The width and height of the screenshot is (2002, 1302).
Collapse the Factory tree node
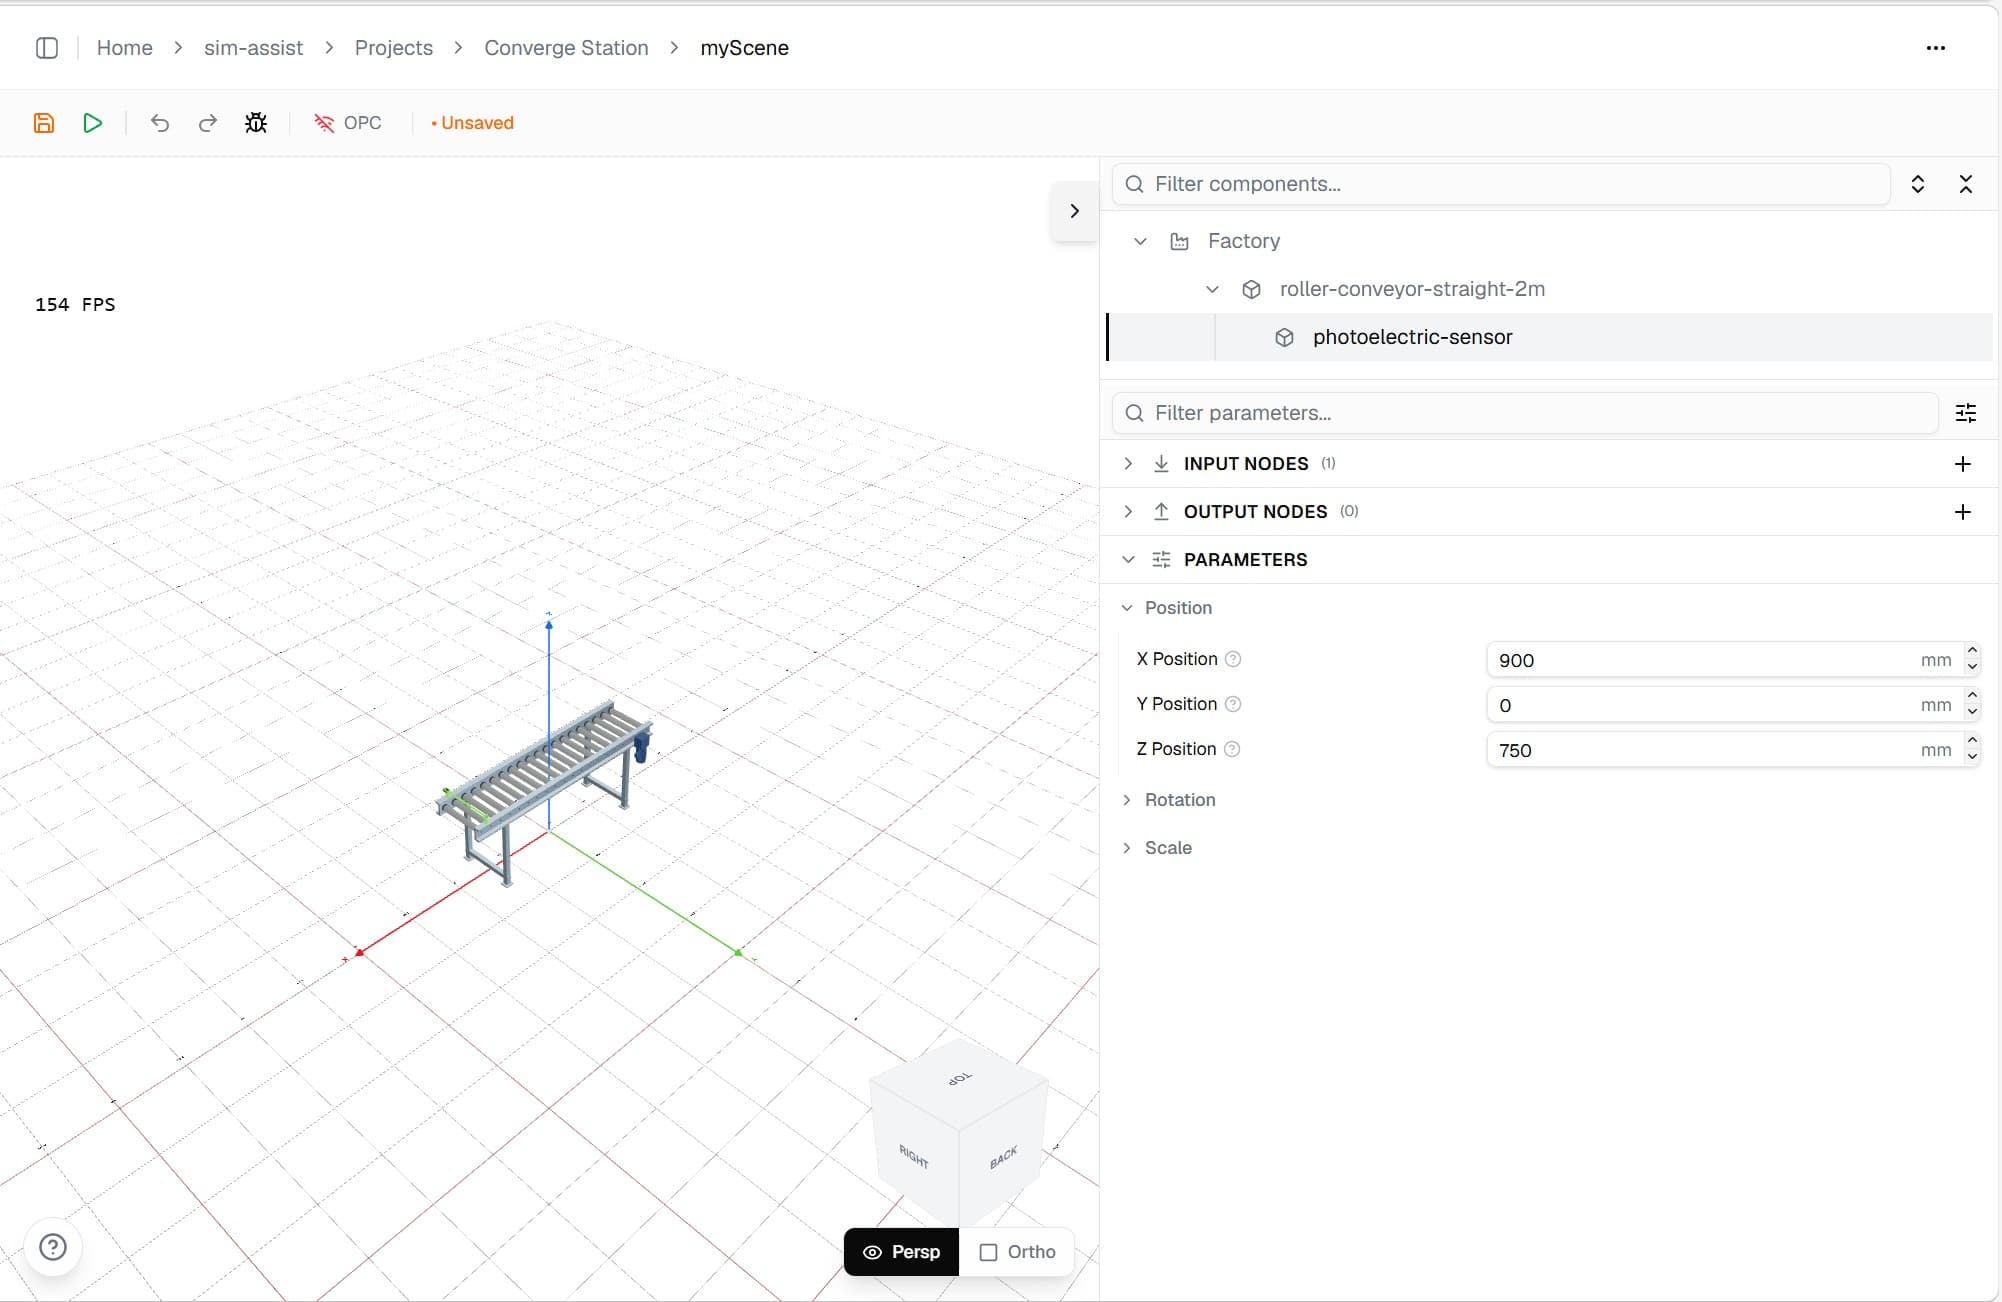(x=1139, y=241)
